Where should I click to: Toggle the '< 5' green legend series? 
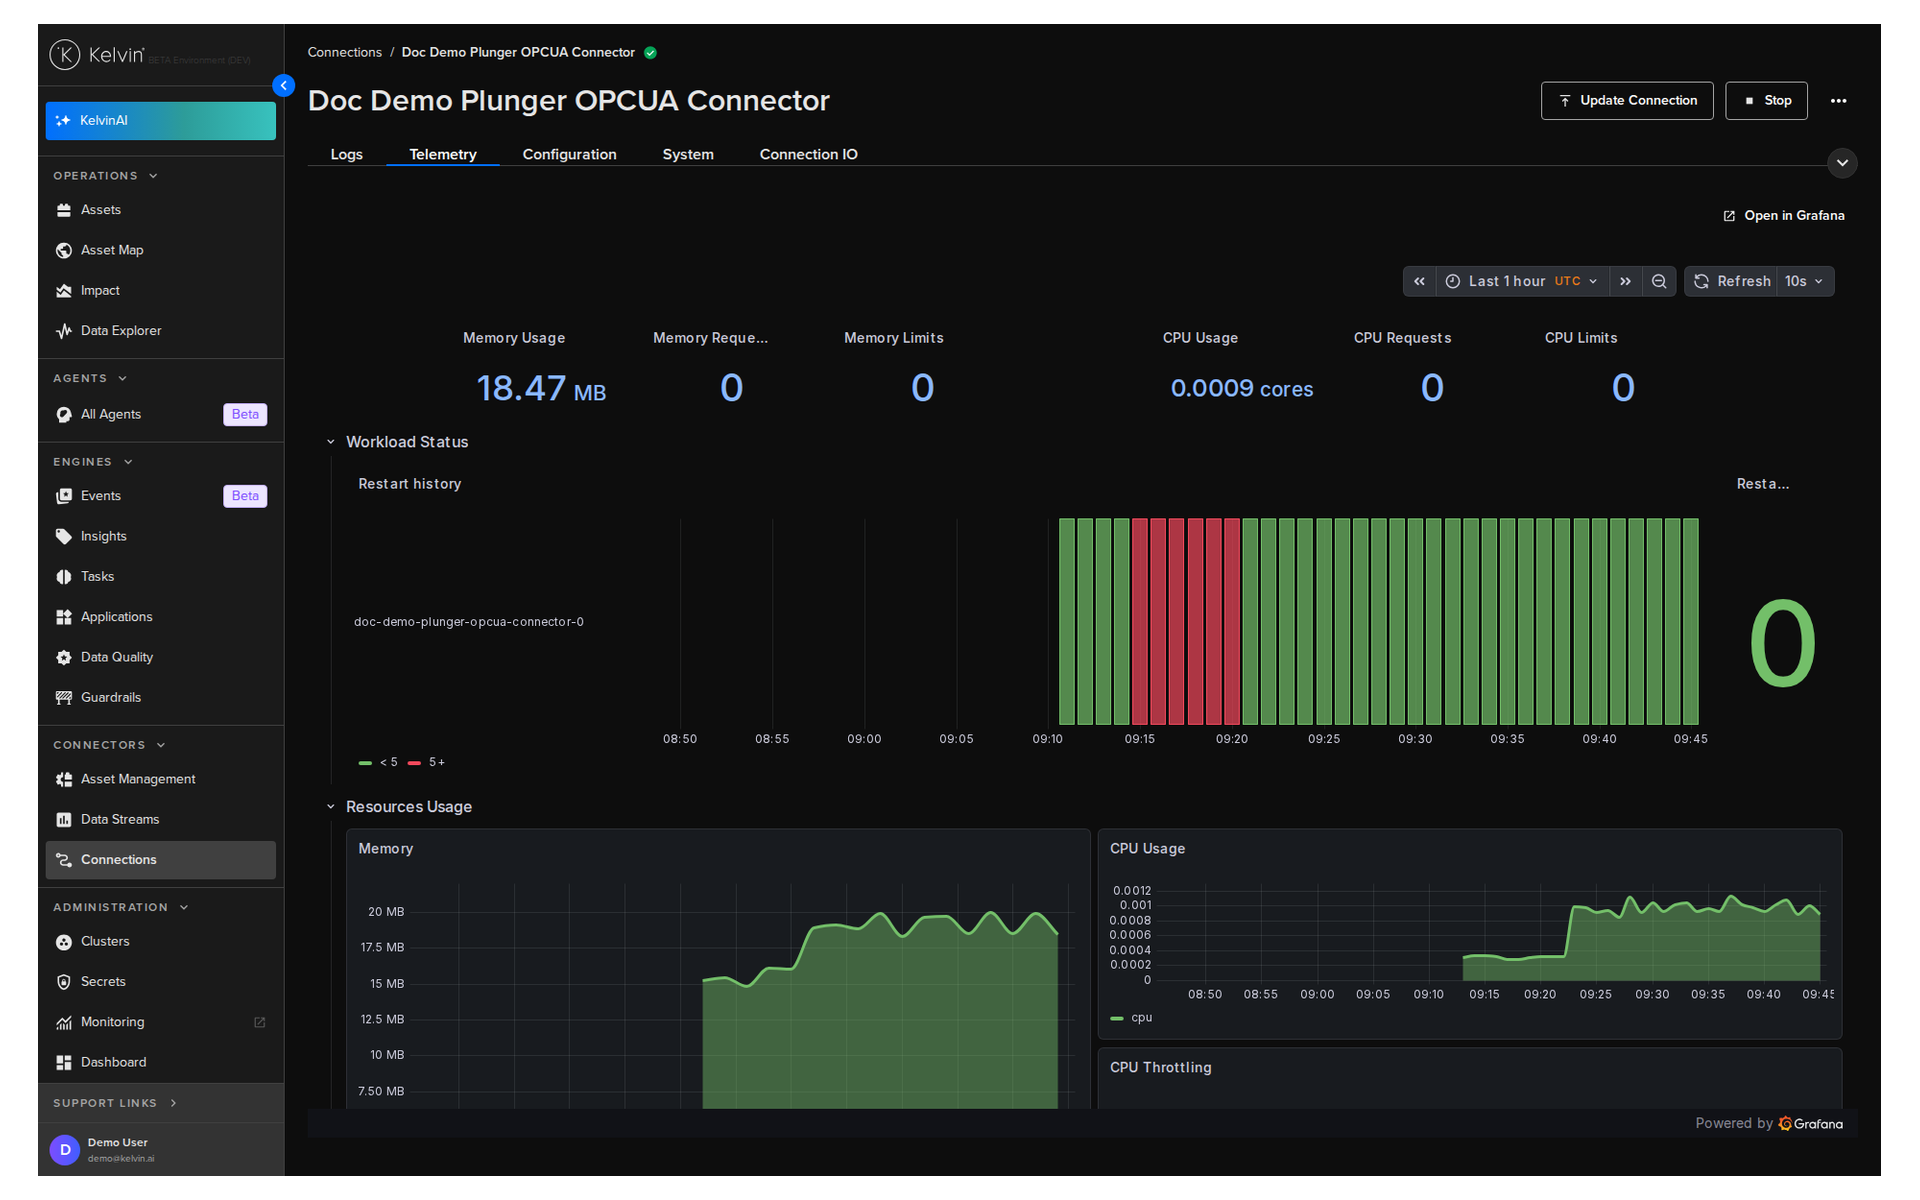tap(378, 762)
